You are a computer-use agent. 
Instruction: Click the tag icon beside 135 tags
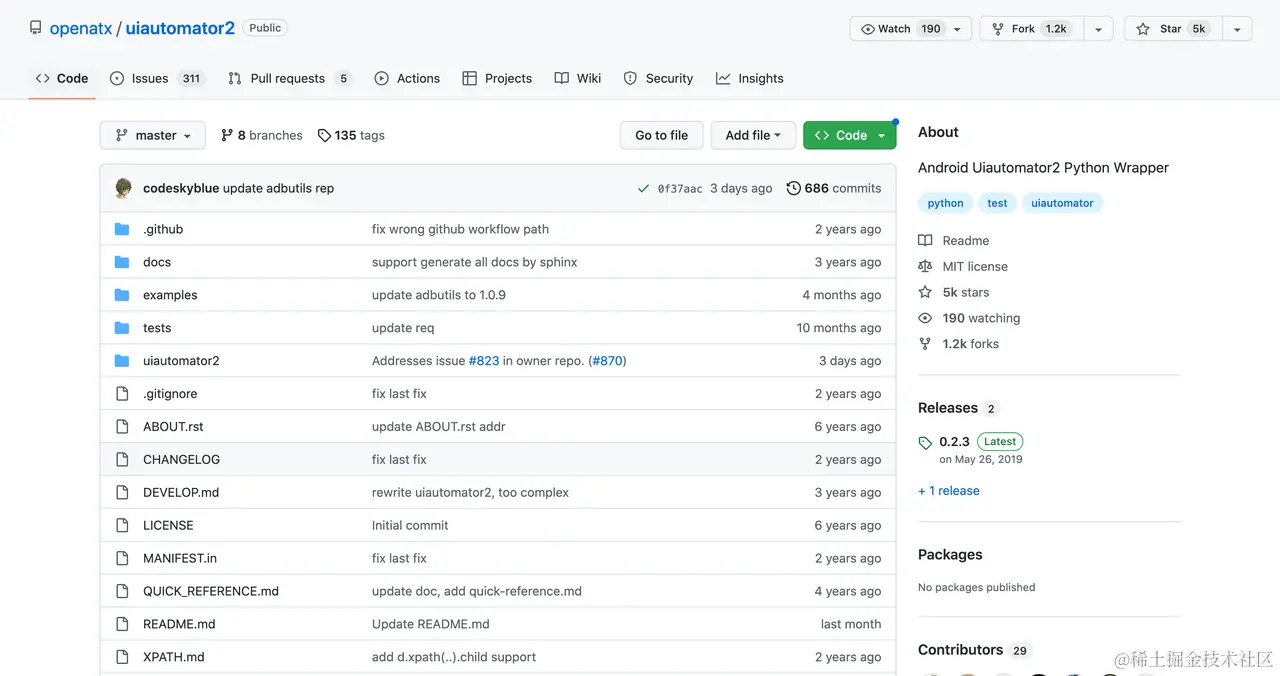click(x=324, y=135)
